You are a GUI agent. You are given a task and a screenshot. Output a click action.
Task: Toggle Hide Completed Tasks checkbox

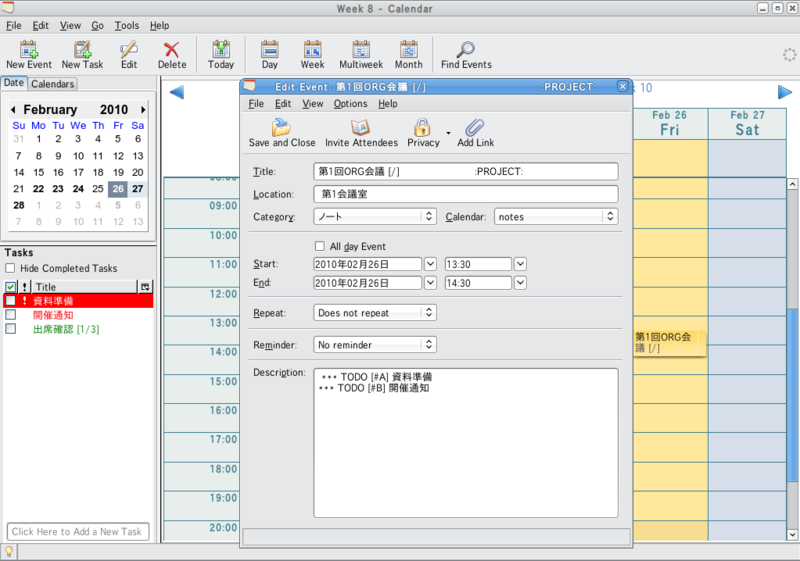[x=10, y=268]
